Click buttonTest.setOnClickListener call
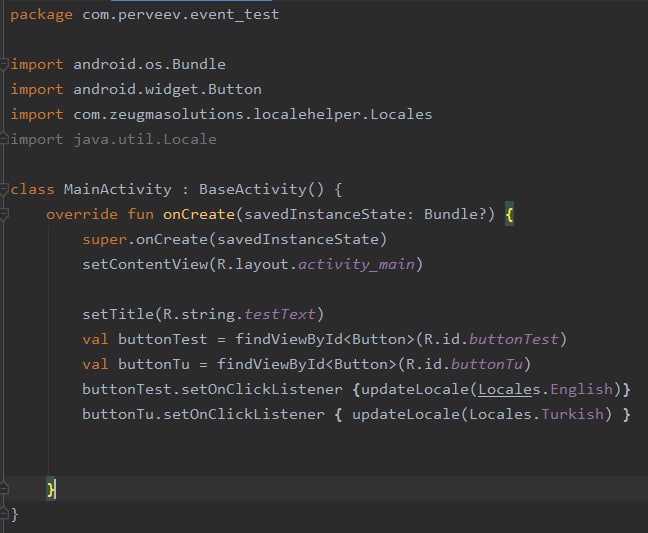 coord(212,390)
